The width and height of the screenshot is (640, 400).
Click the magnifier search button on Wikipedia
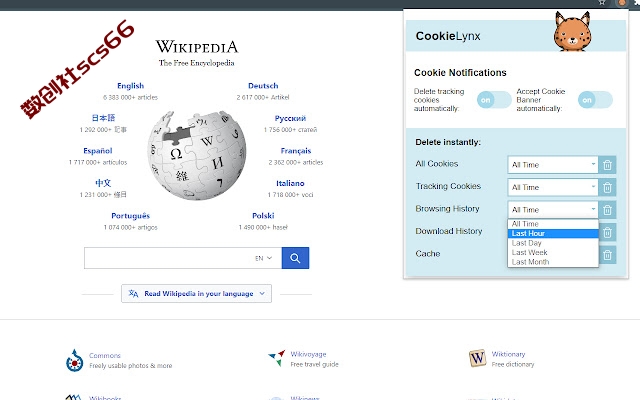(x=295, y=258)
